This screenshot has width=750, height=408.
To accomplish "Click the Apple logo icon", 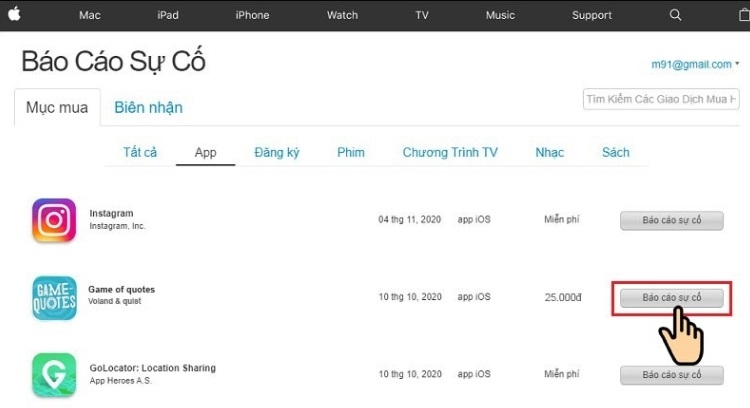I will pyautogui.click(x=14, y=14).
